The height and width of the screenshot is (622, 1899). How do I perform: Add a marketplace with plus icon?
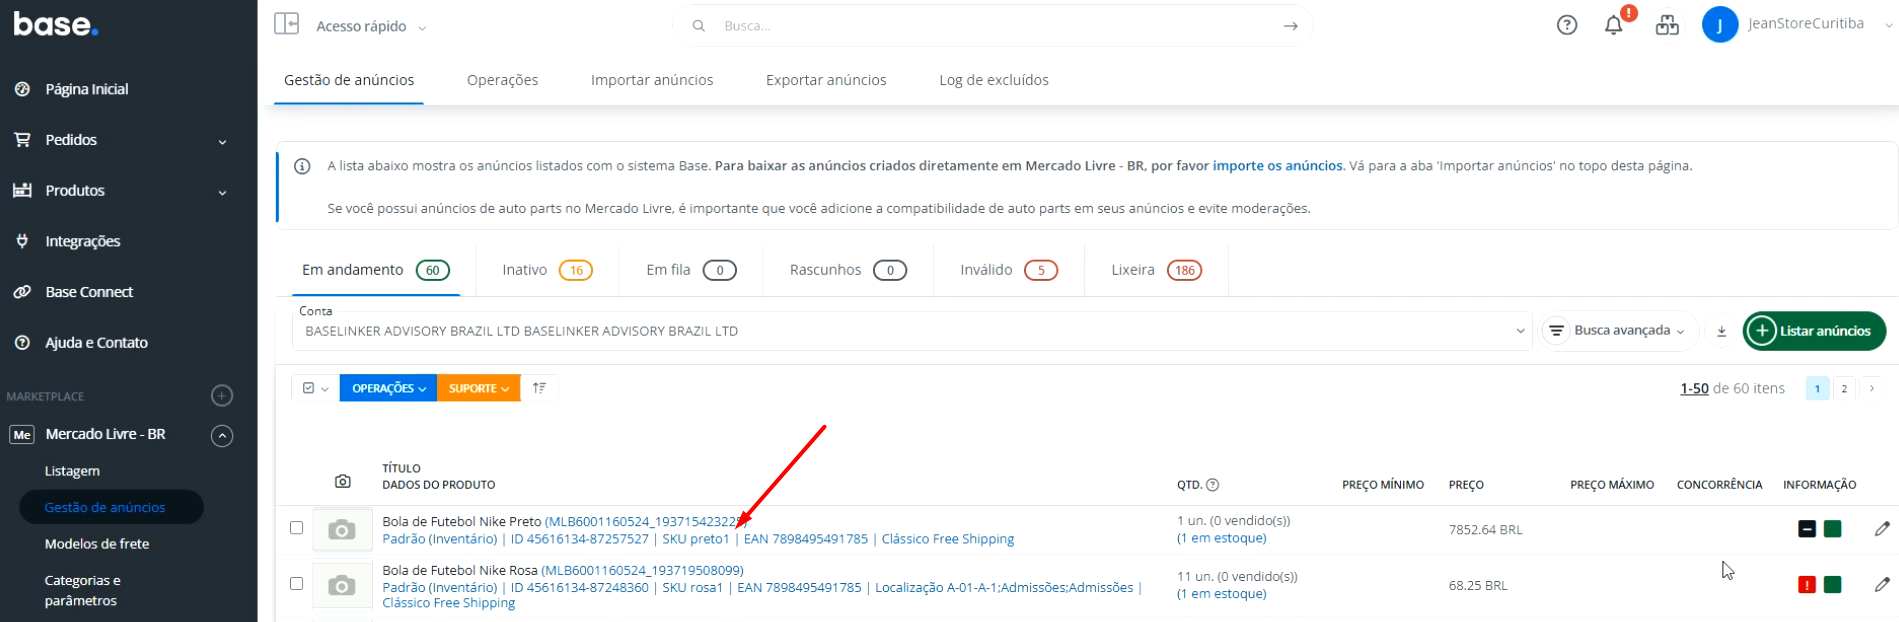222,396
